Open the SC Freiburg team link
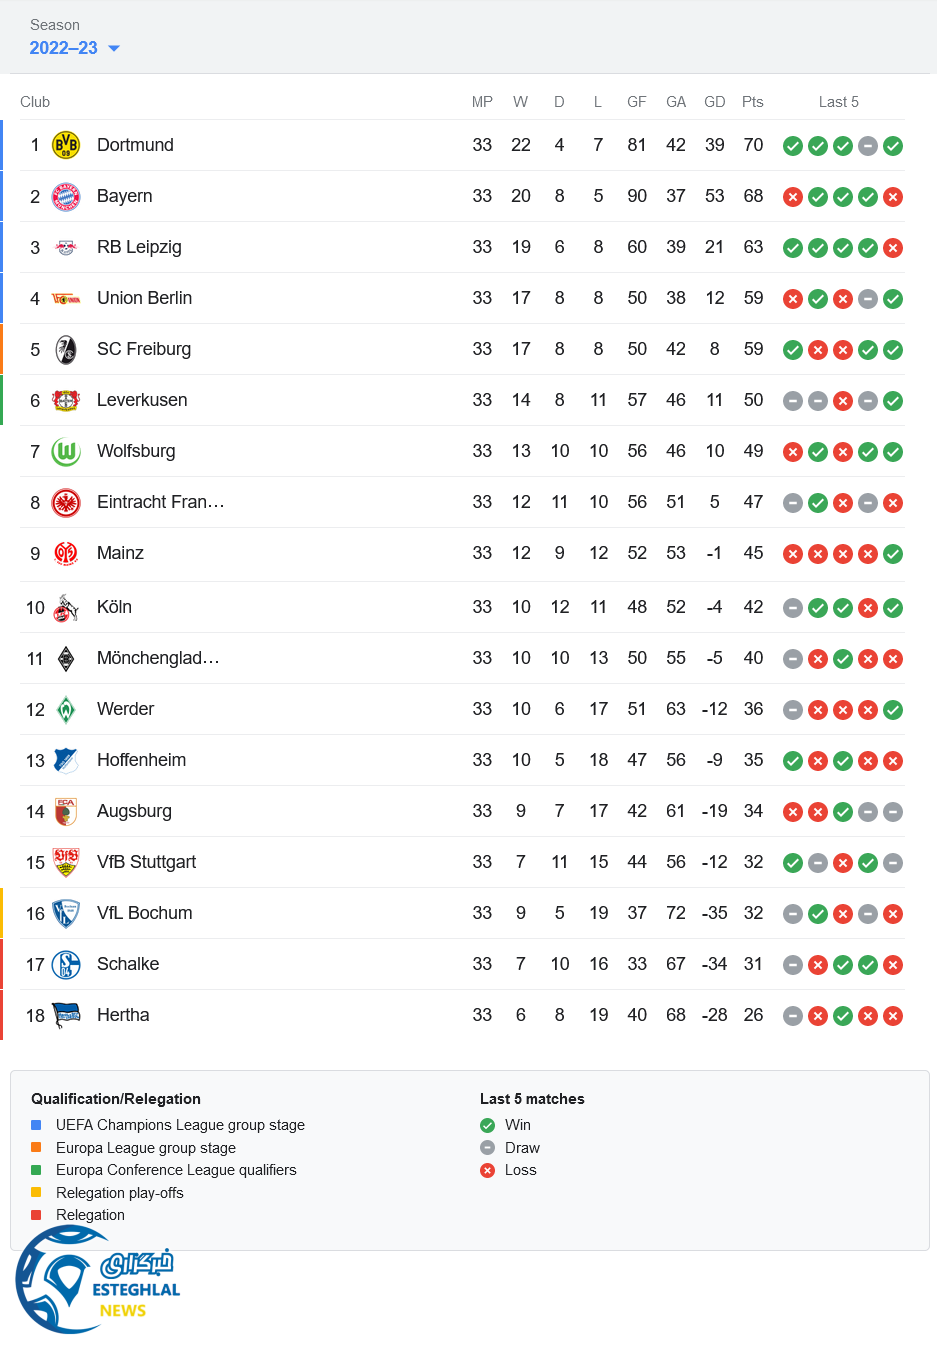 tap(144, 349)
